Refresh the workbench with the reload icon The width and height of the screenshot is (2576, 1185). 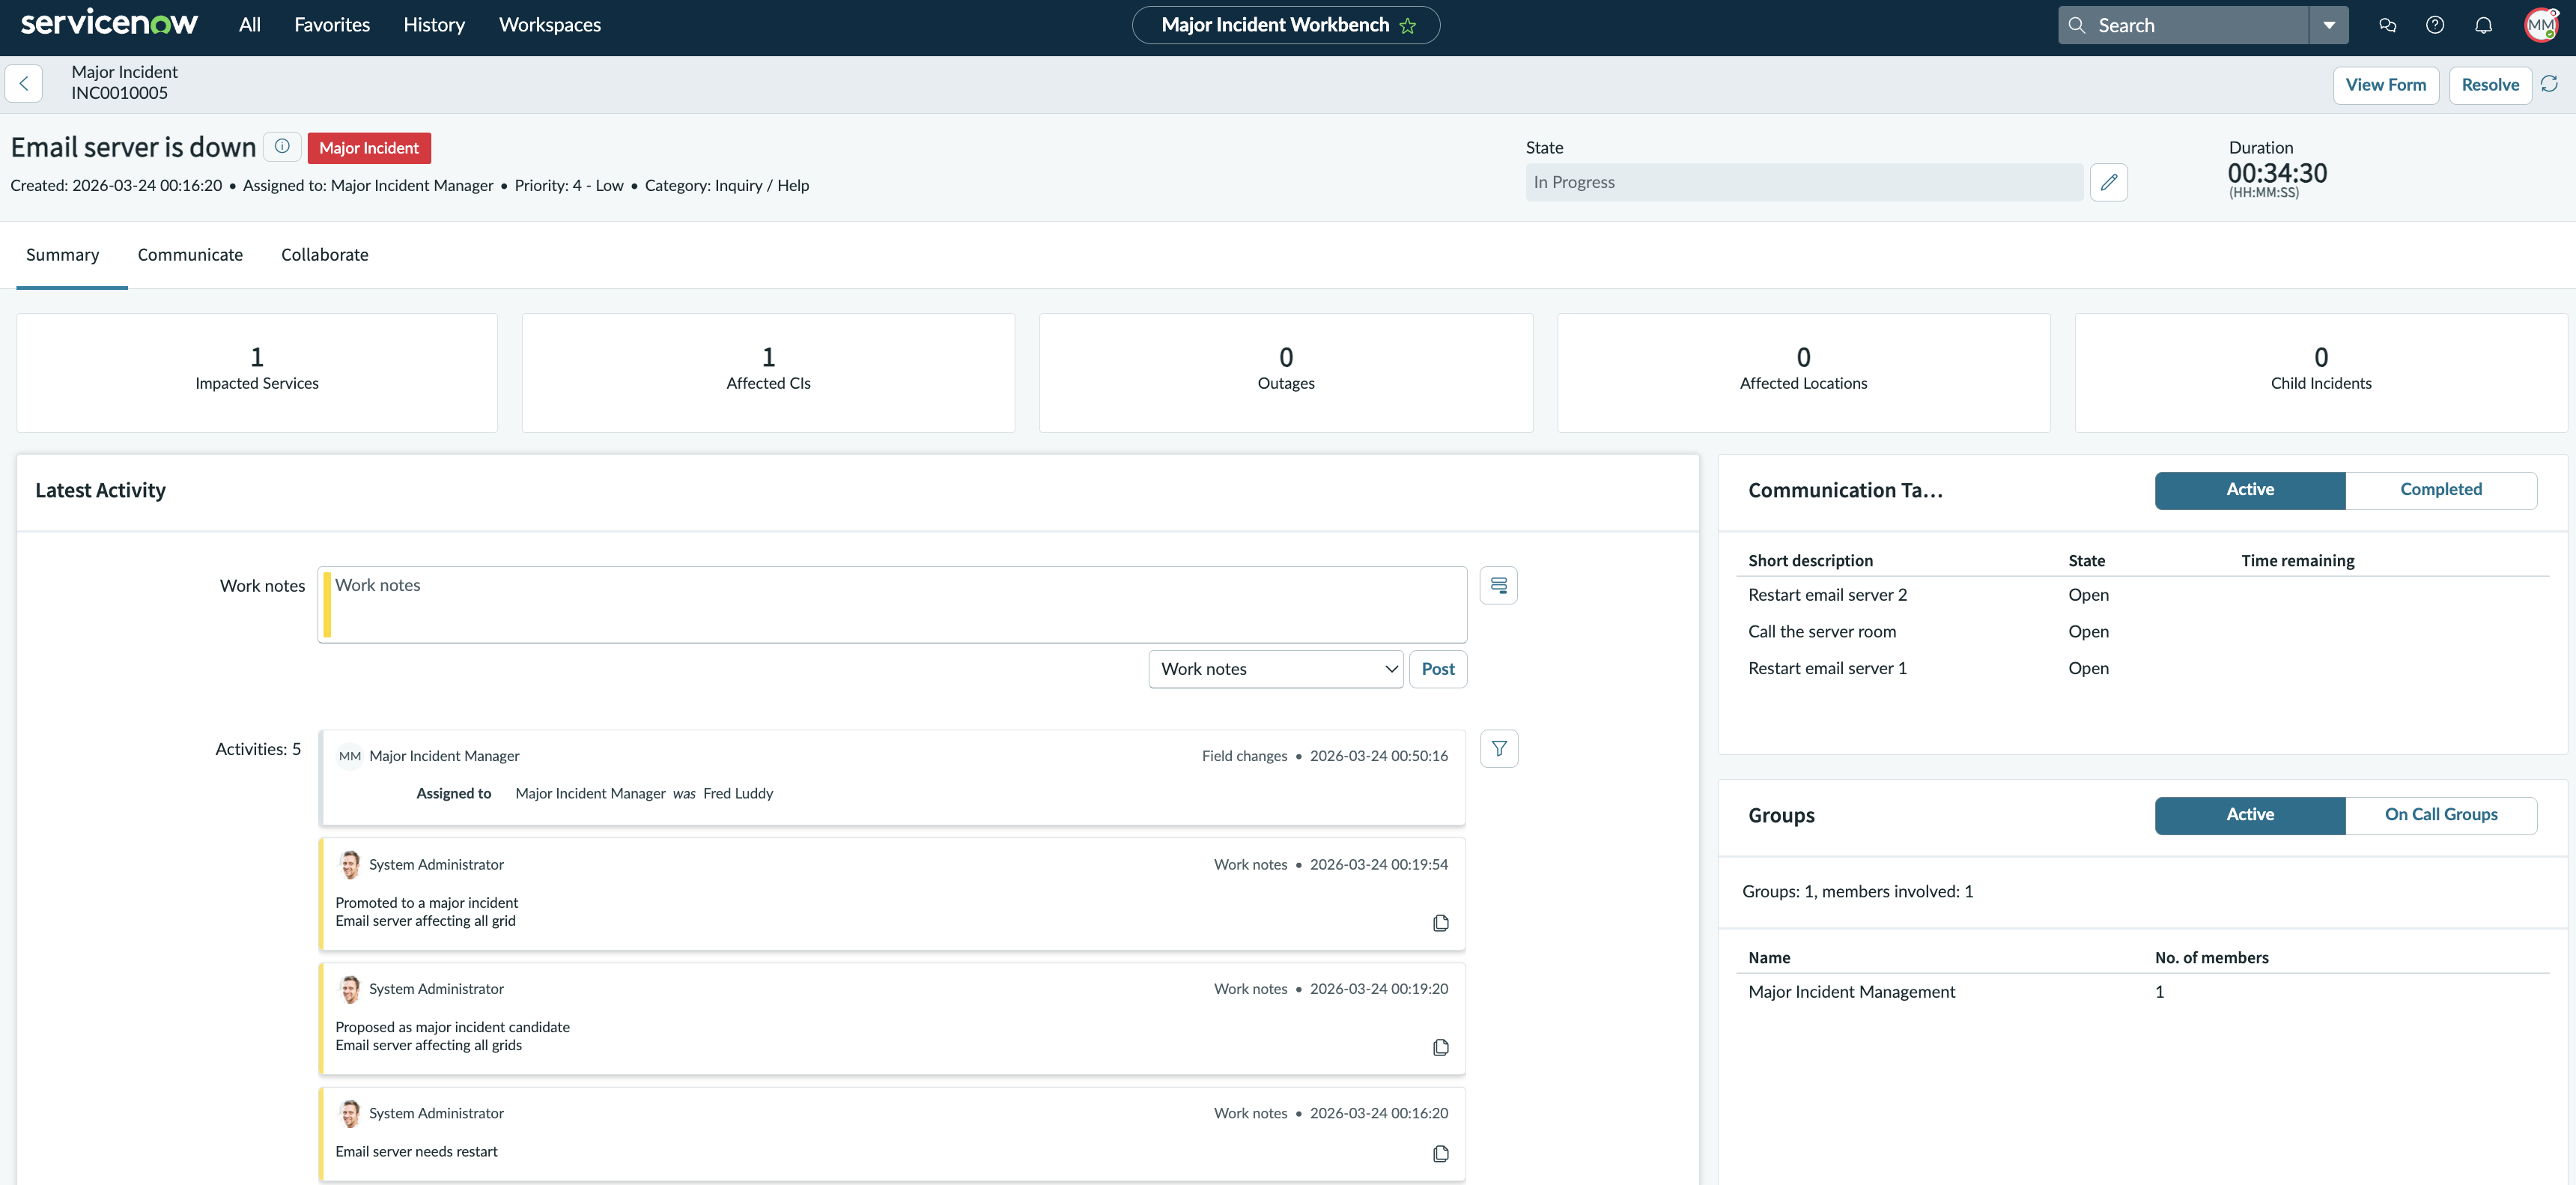point(2550,84)
